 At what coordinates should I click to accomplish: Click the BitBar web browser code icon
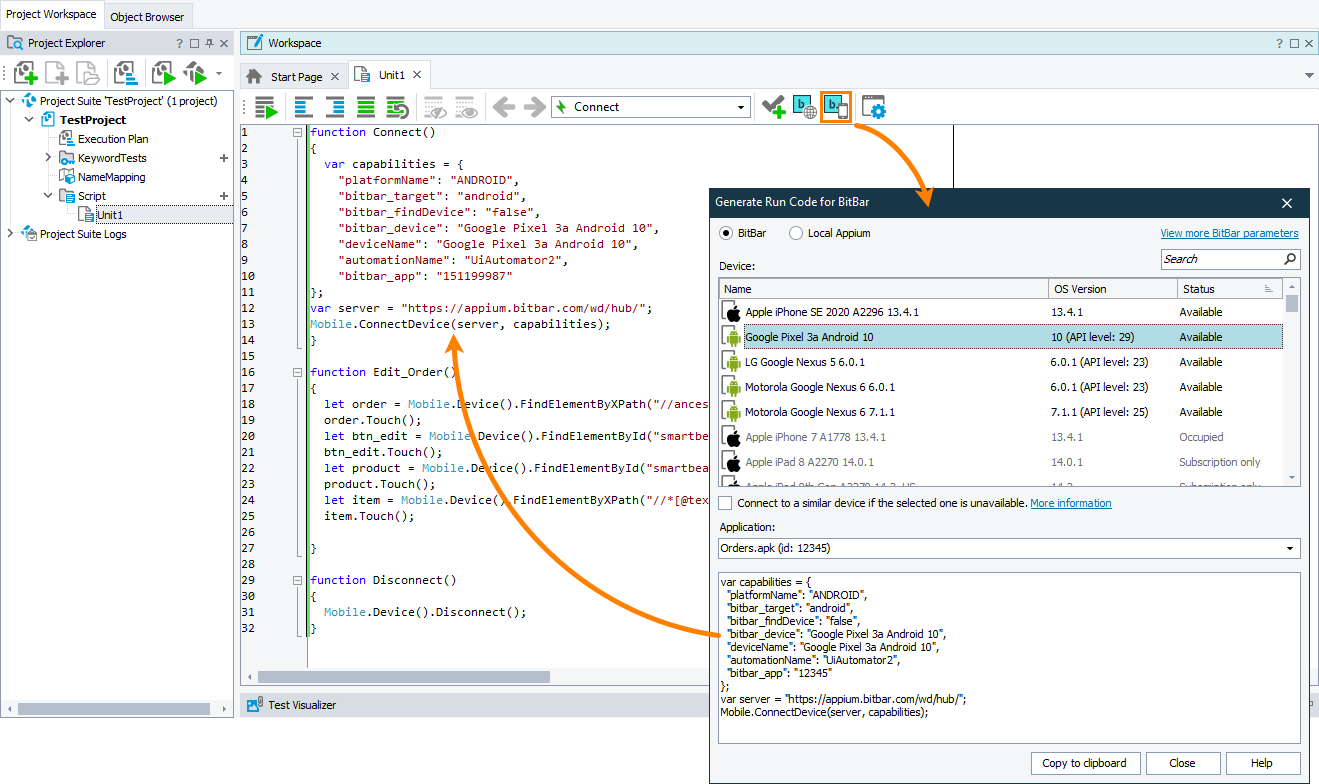[804, 107]
